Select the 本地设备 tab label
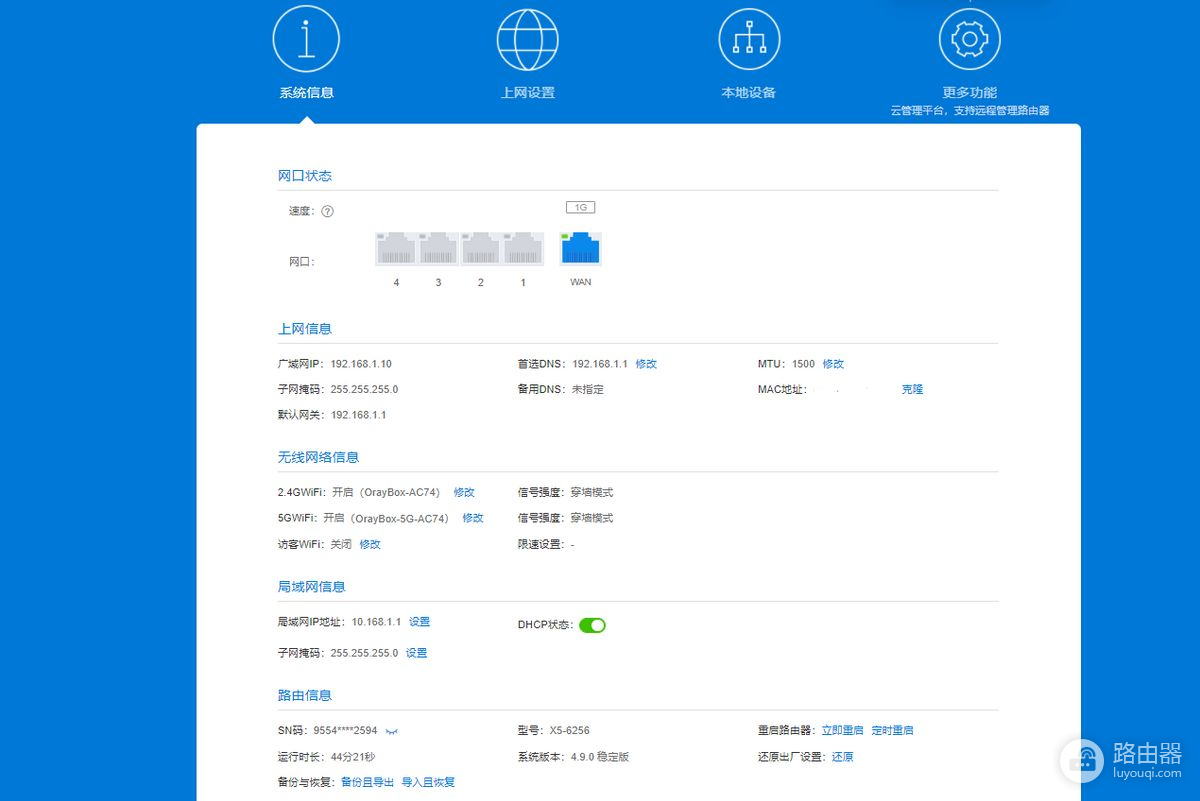 click(748, 93)
